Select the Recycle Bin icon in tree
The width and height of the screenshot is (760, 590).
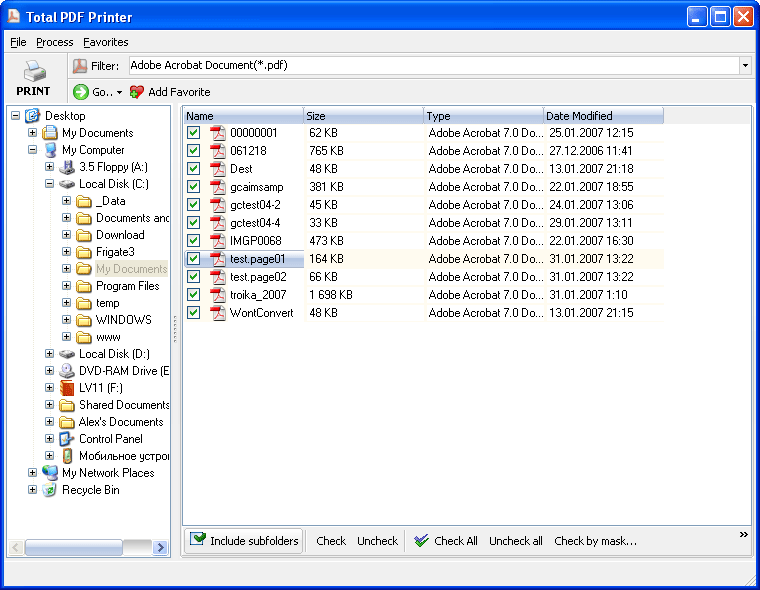point(50,490)
